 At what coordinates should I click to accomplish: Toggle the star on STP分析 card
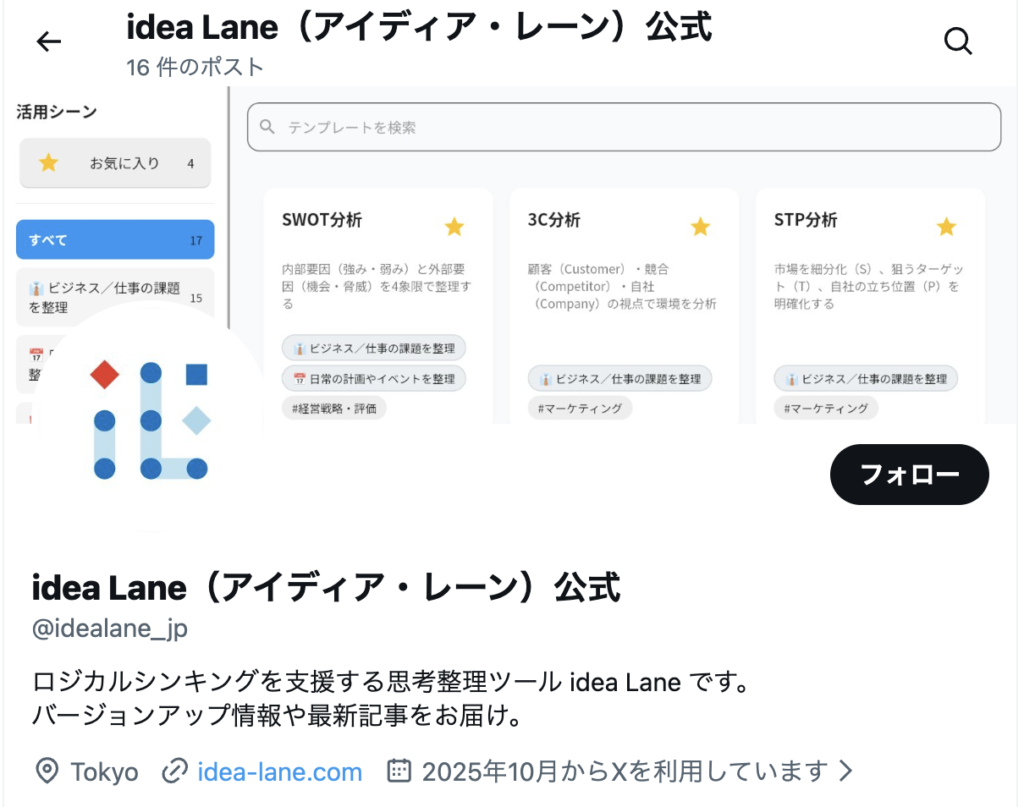click(x=946, y=227)
